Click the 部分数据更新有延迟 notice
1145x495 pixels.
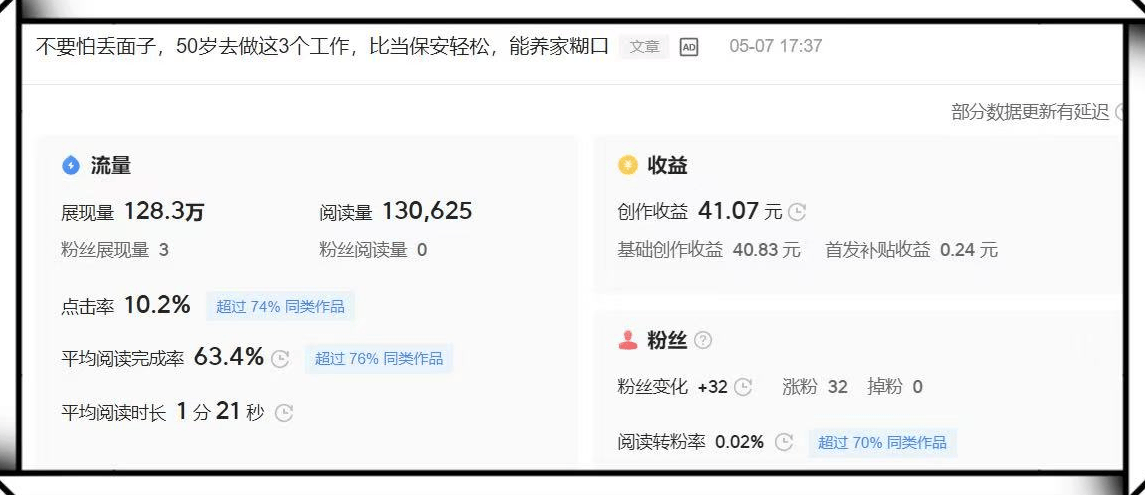pyautogui.click(x=1030, y=112)
